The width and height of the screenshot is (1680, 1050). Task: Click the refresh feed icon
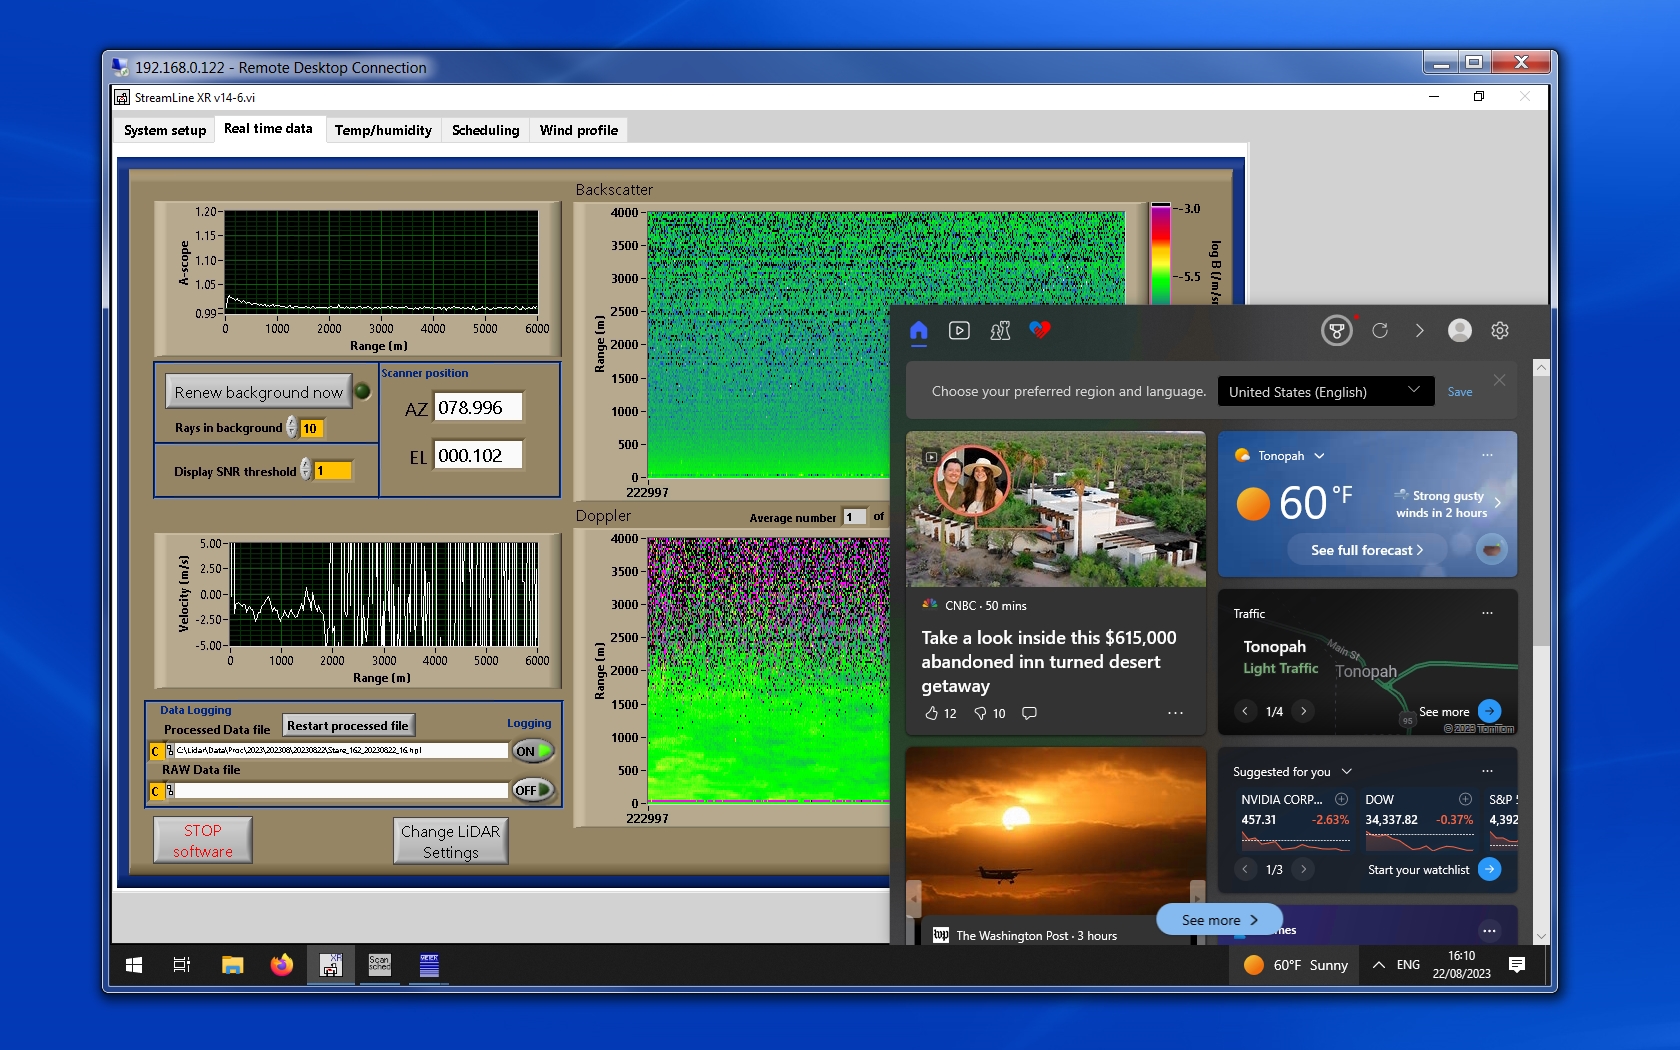point(1380,330)
